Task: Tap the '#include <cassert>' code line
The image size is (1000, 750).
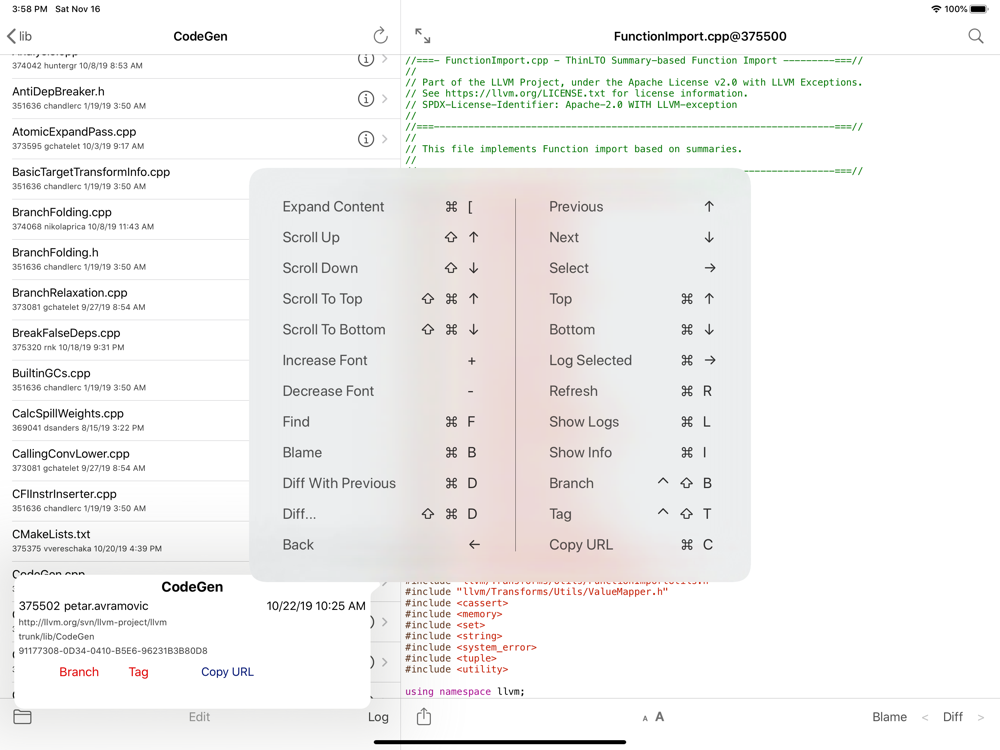Action: point(457,603)
